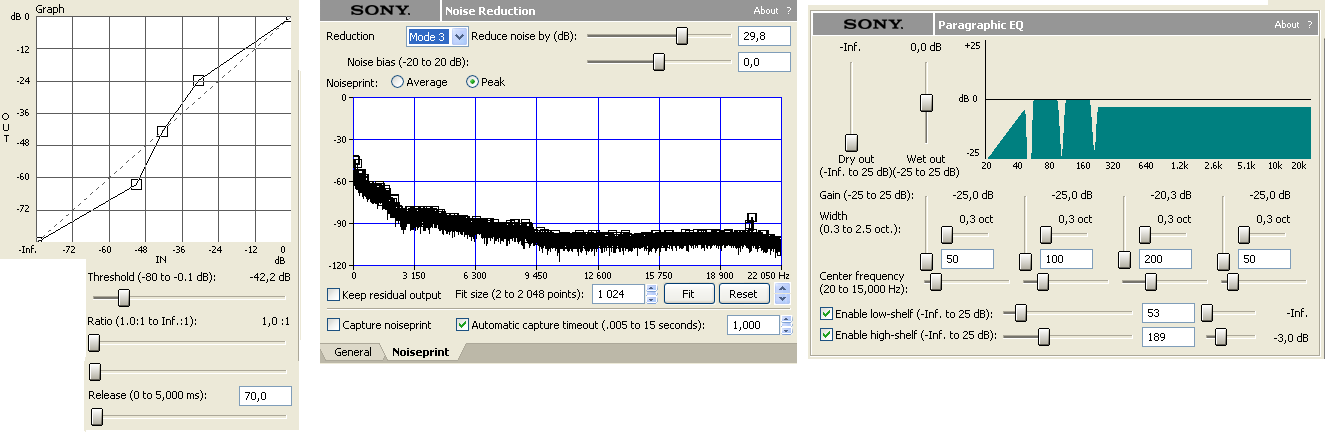Toggle the Capture noiseprint checkbox
Viewport: 1330px width, 433px height.
(334, 325)
